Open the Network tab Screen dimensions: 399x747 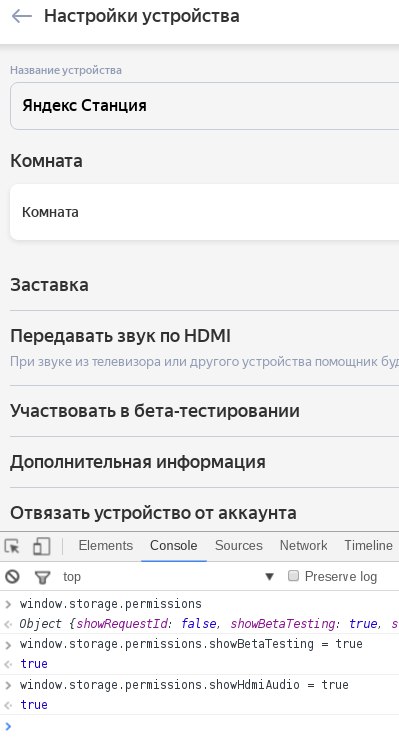[x=303, y=545]
